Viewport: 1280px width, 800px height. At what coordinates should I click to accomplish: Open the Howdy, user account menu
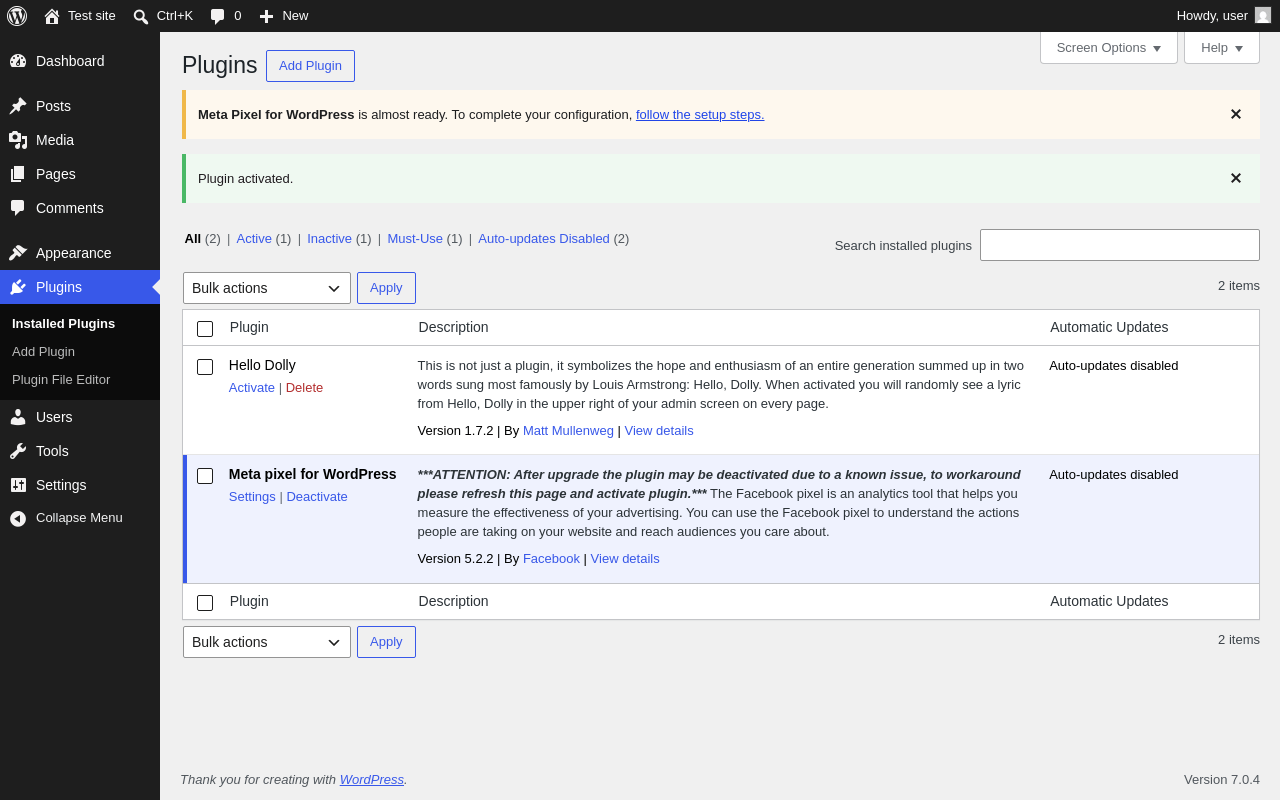coord(1224,16)
